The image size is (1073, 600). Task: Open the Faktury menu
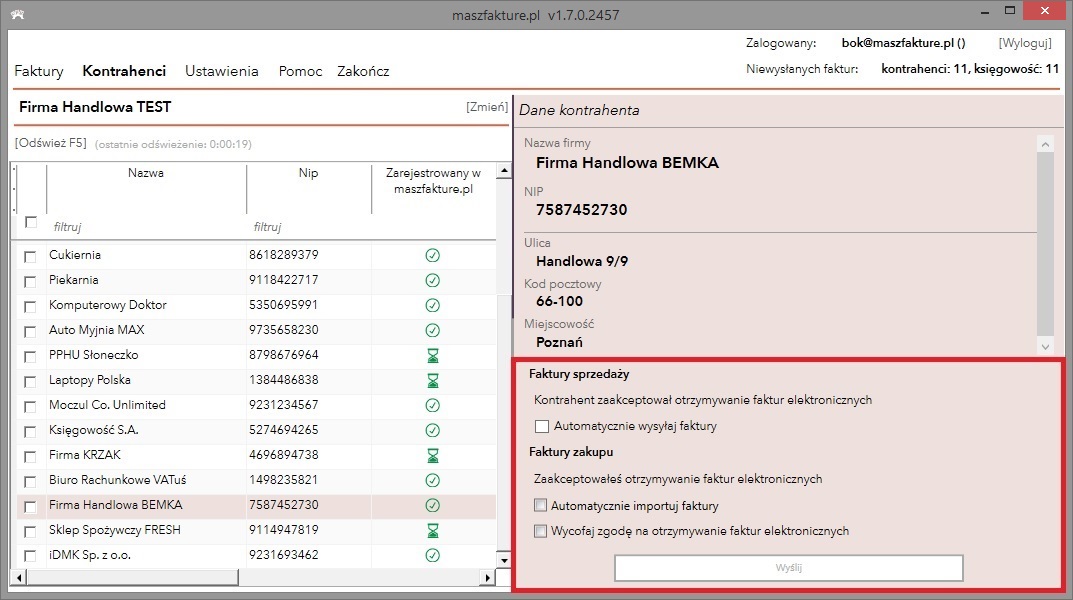39,71
